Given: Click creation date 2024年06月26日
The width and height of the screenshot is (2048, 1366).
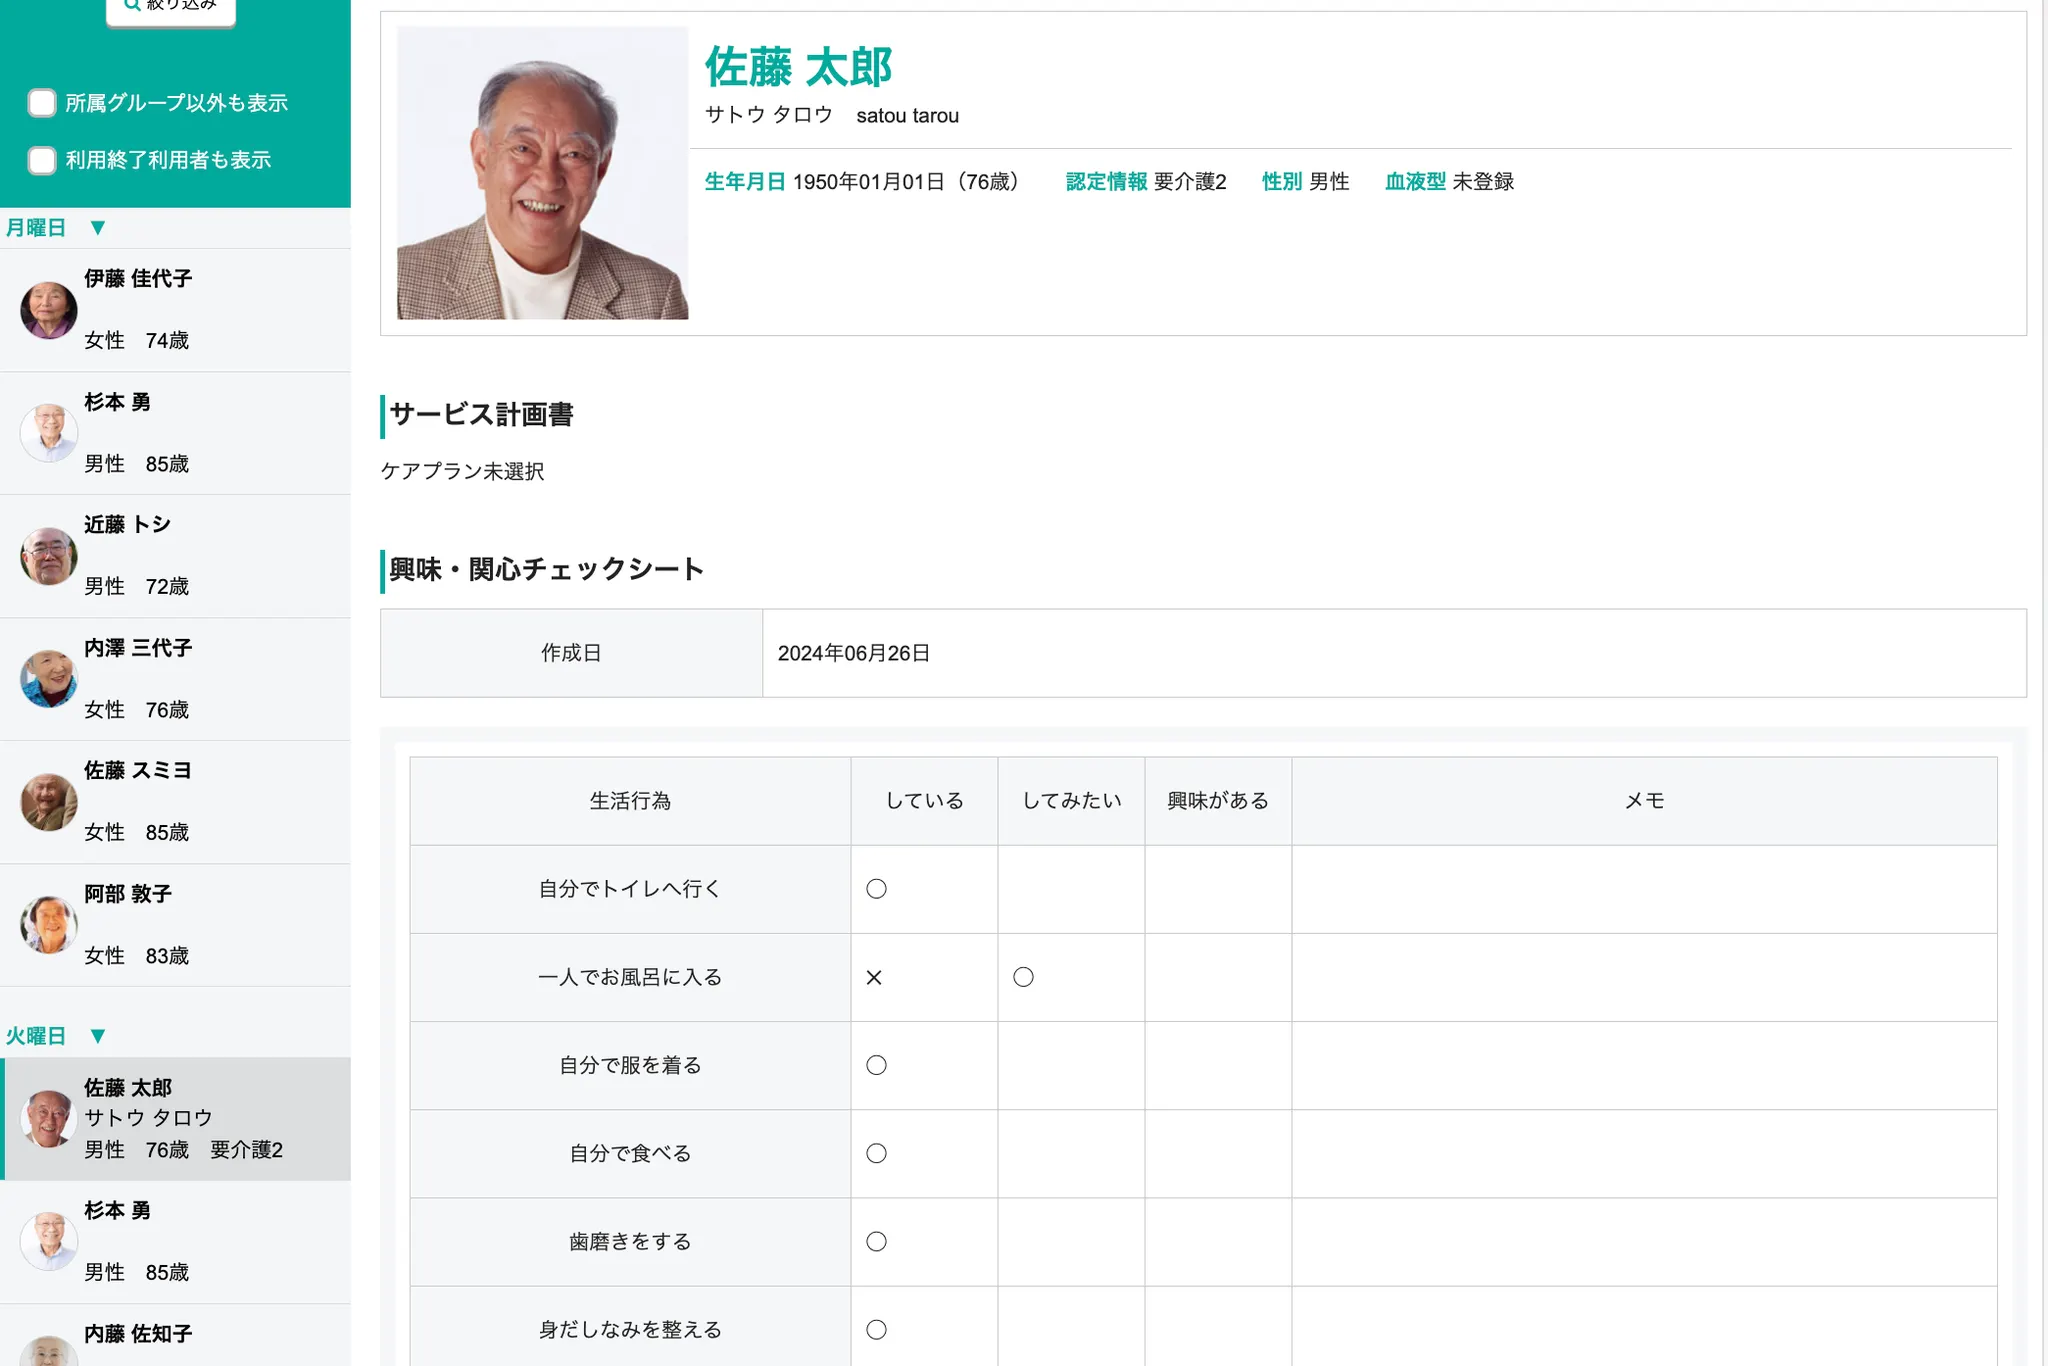Looking at the screenshot, I should click(x=854, y=653).
